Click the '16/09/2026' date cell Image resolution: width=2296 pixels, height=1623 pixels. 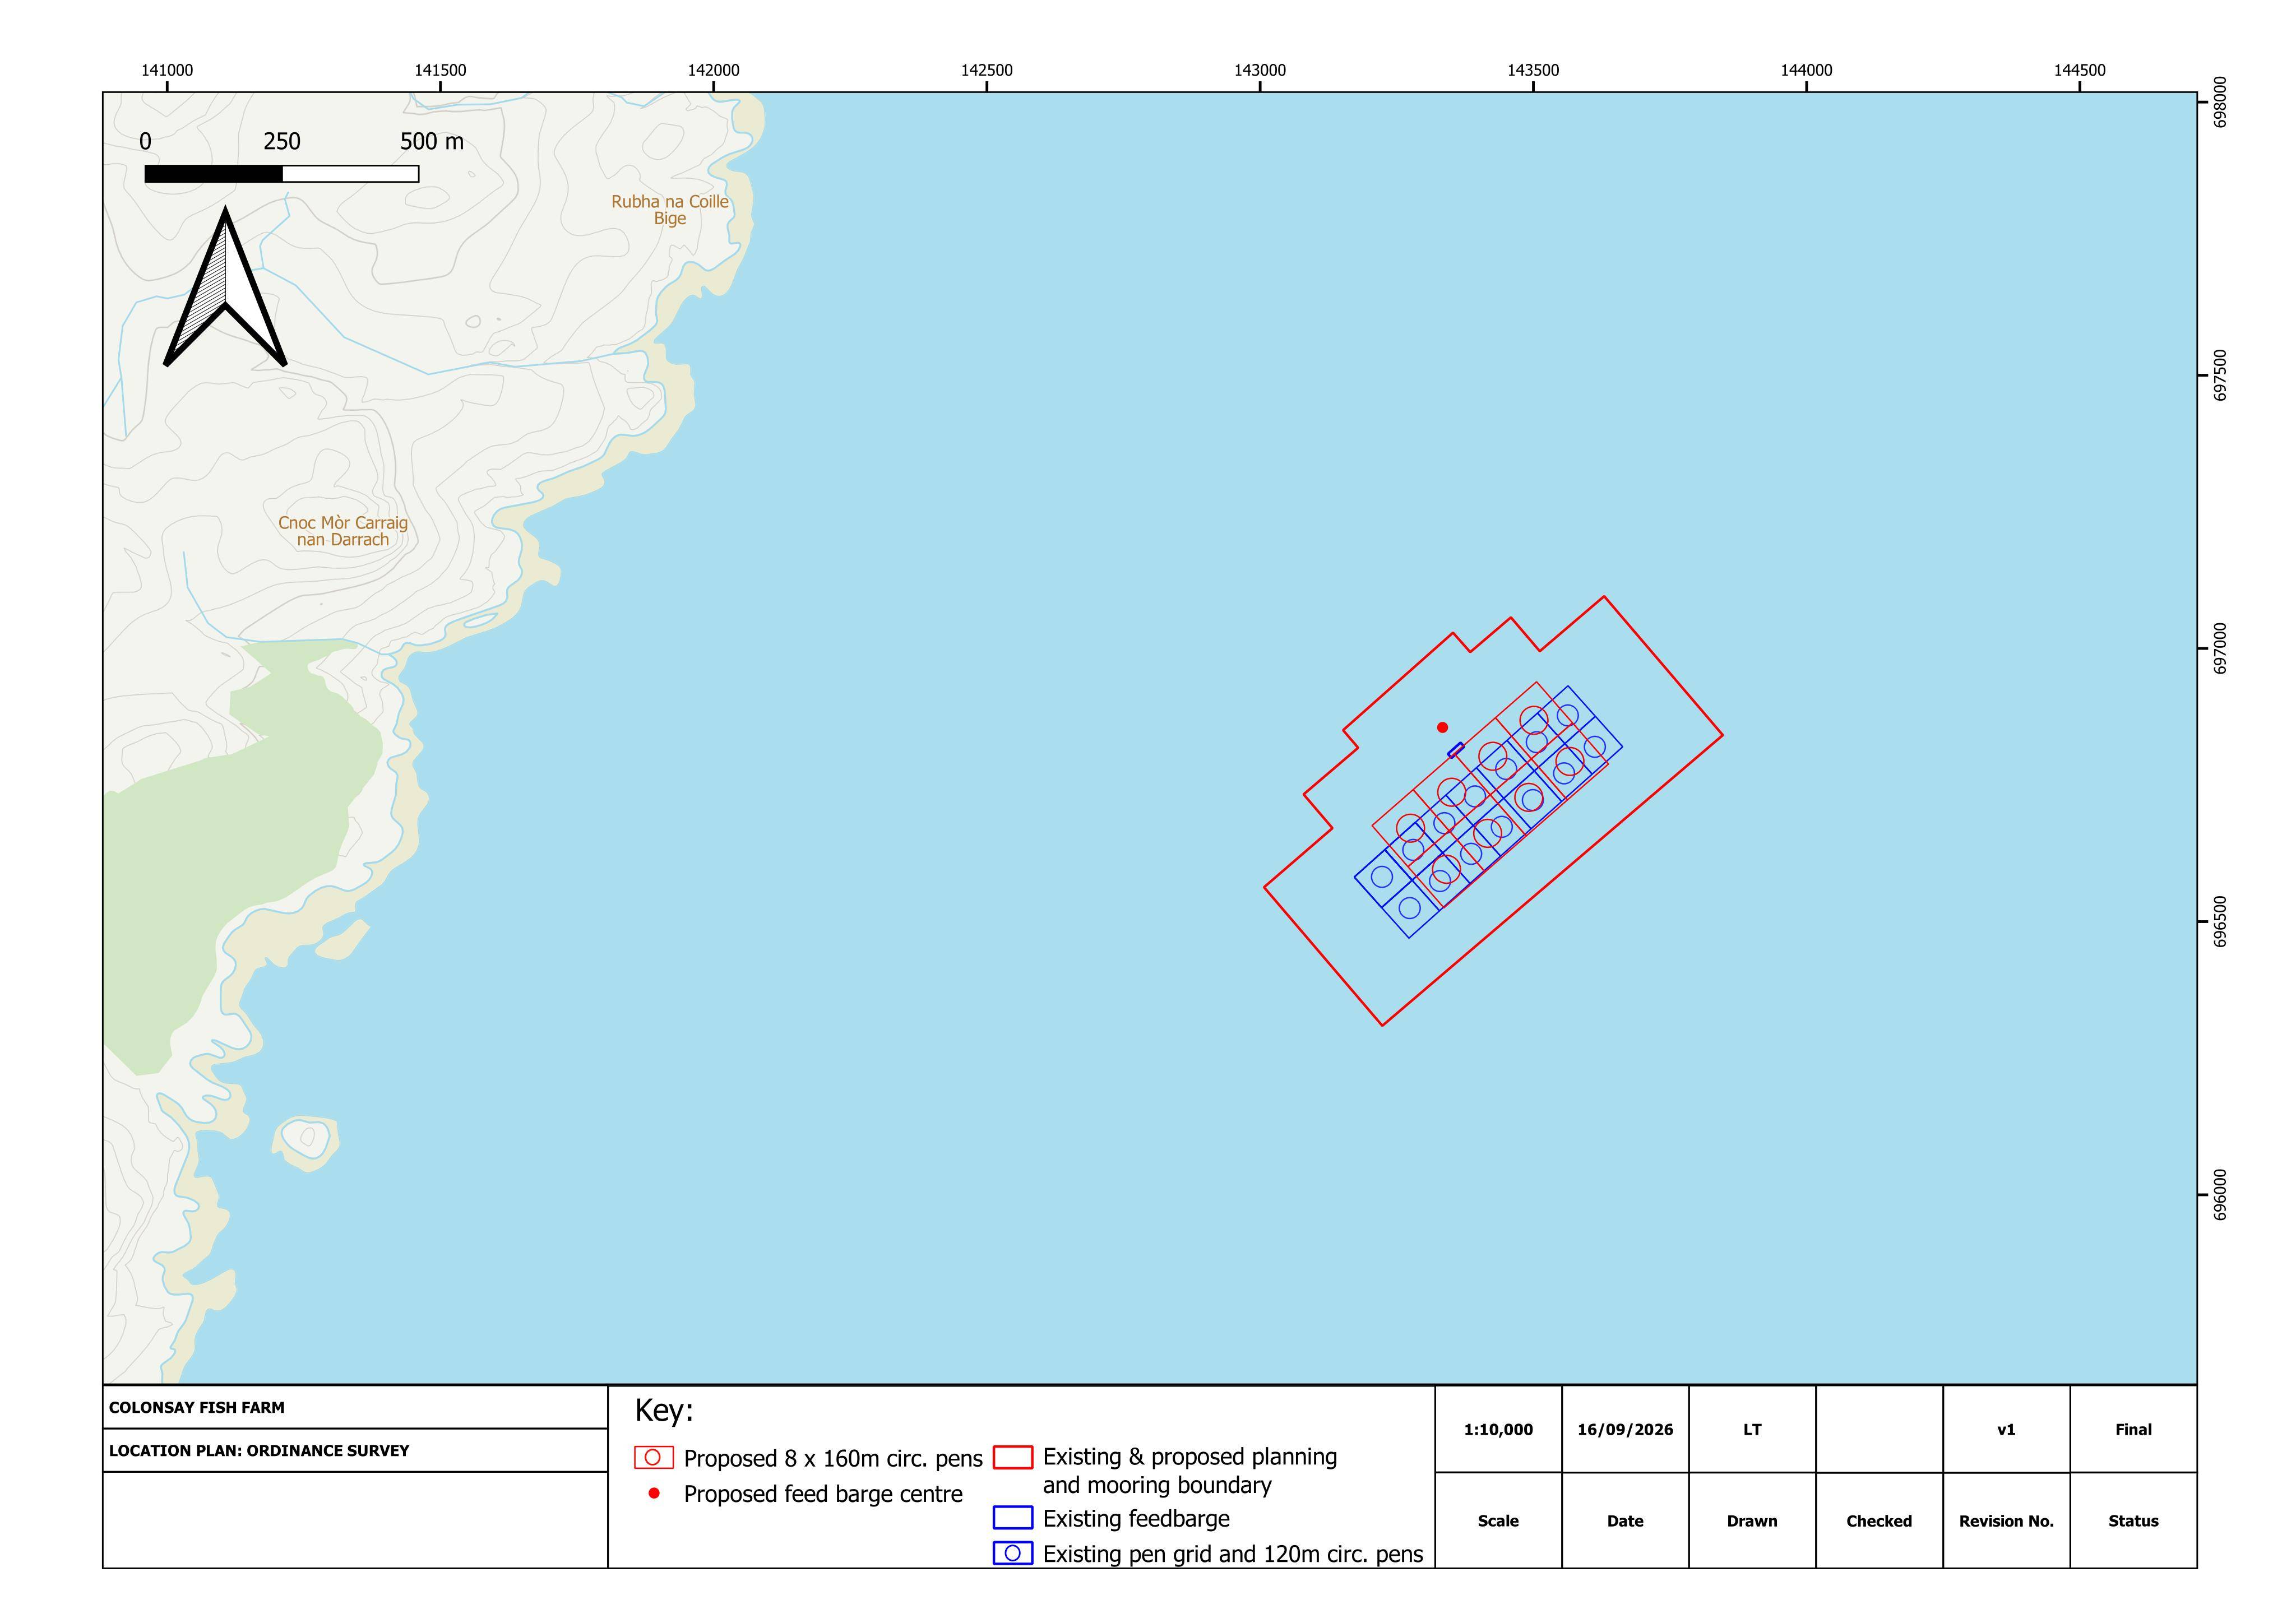[1625, 1430]
